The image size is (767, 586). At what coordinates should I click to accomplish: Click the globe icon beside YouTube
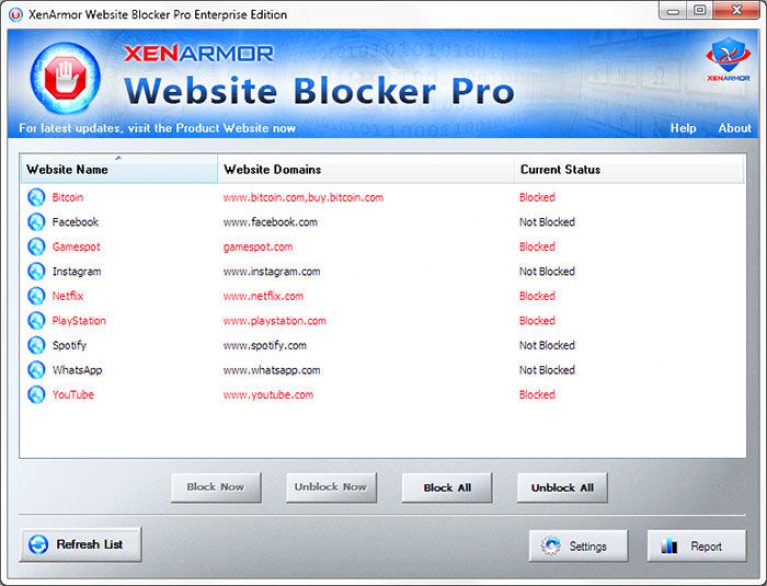(36, 395)
